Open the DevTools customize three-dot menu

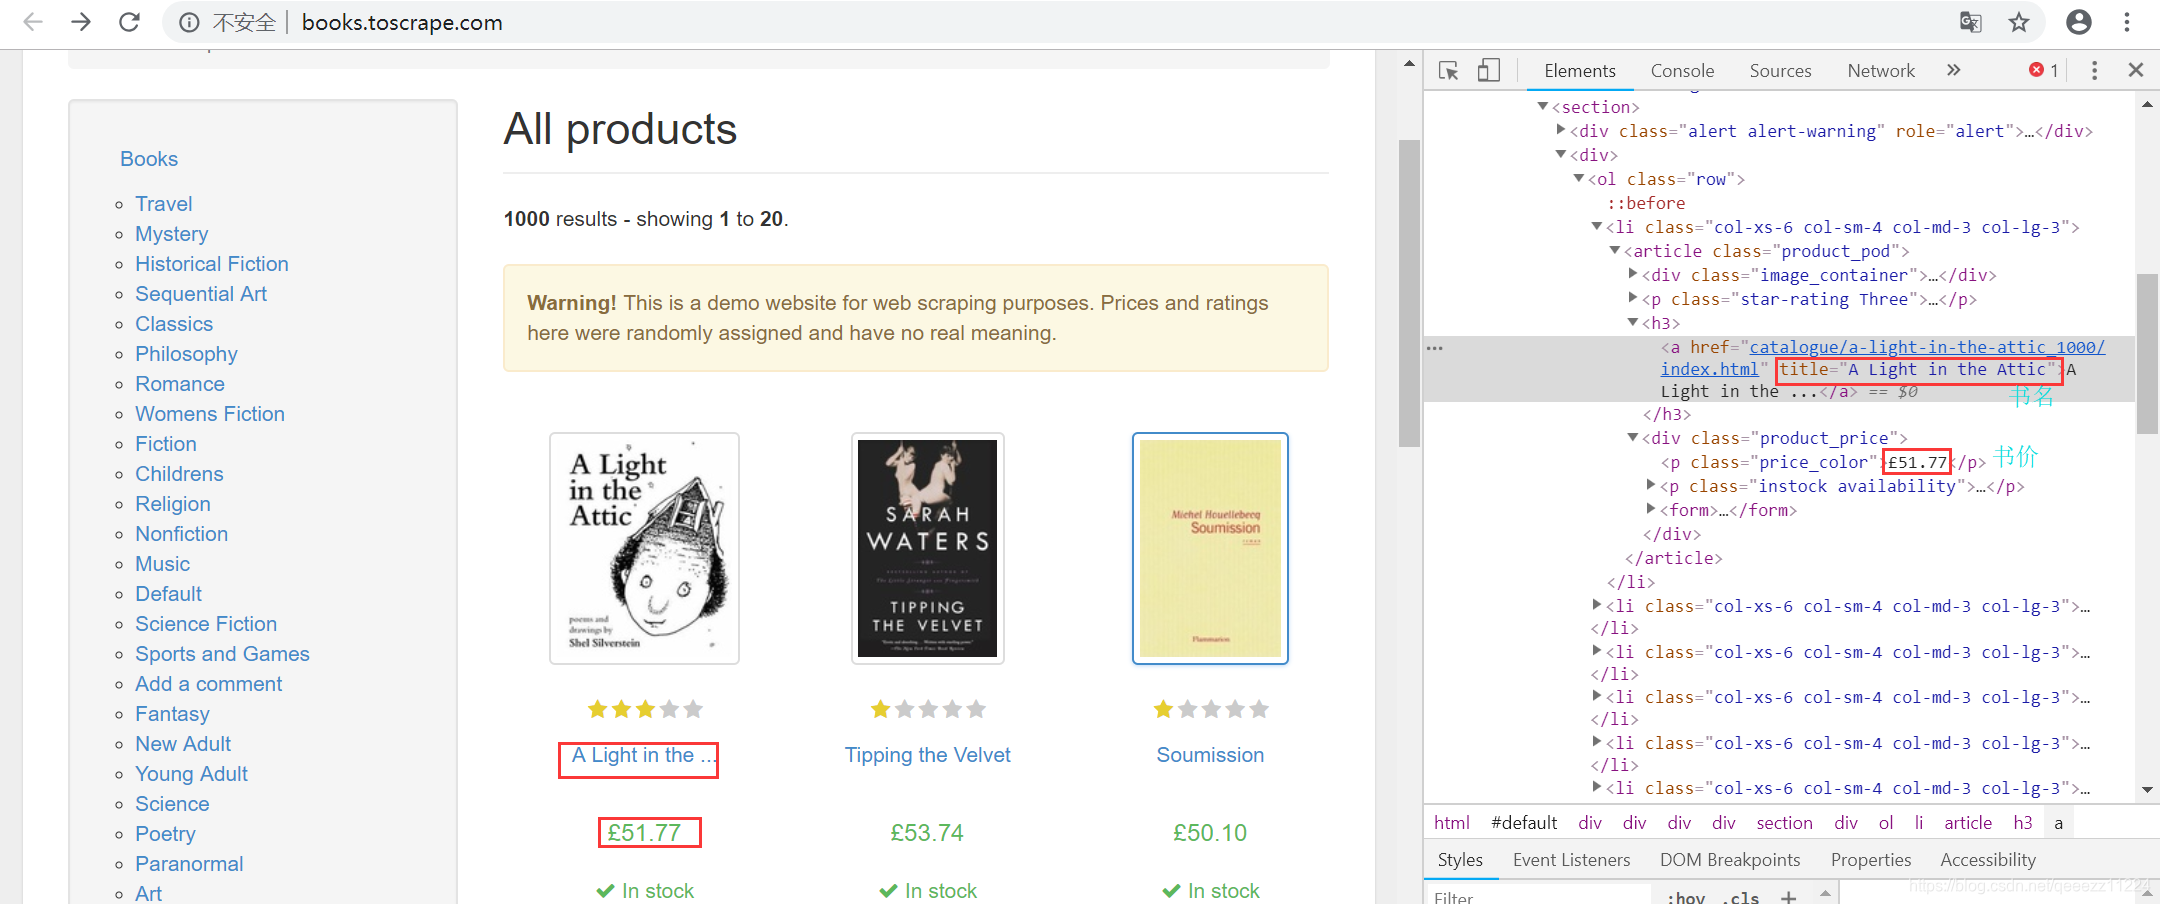(2094, 70)
